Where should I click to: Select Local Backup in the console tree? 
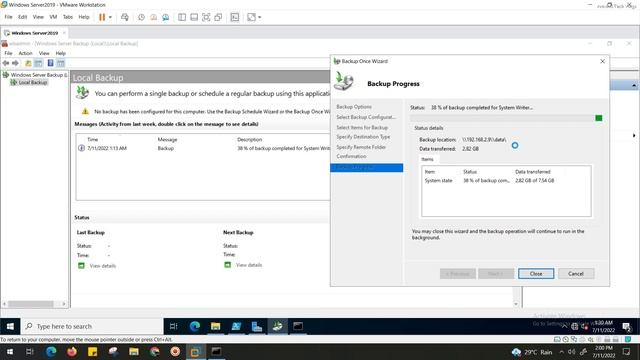29,82
